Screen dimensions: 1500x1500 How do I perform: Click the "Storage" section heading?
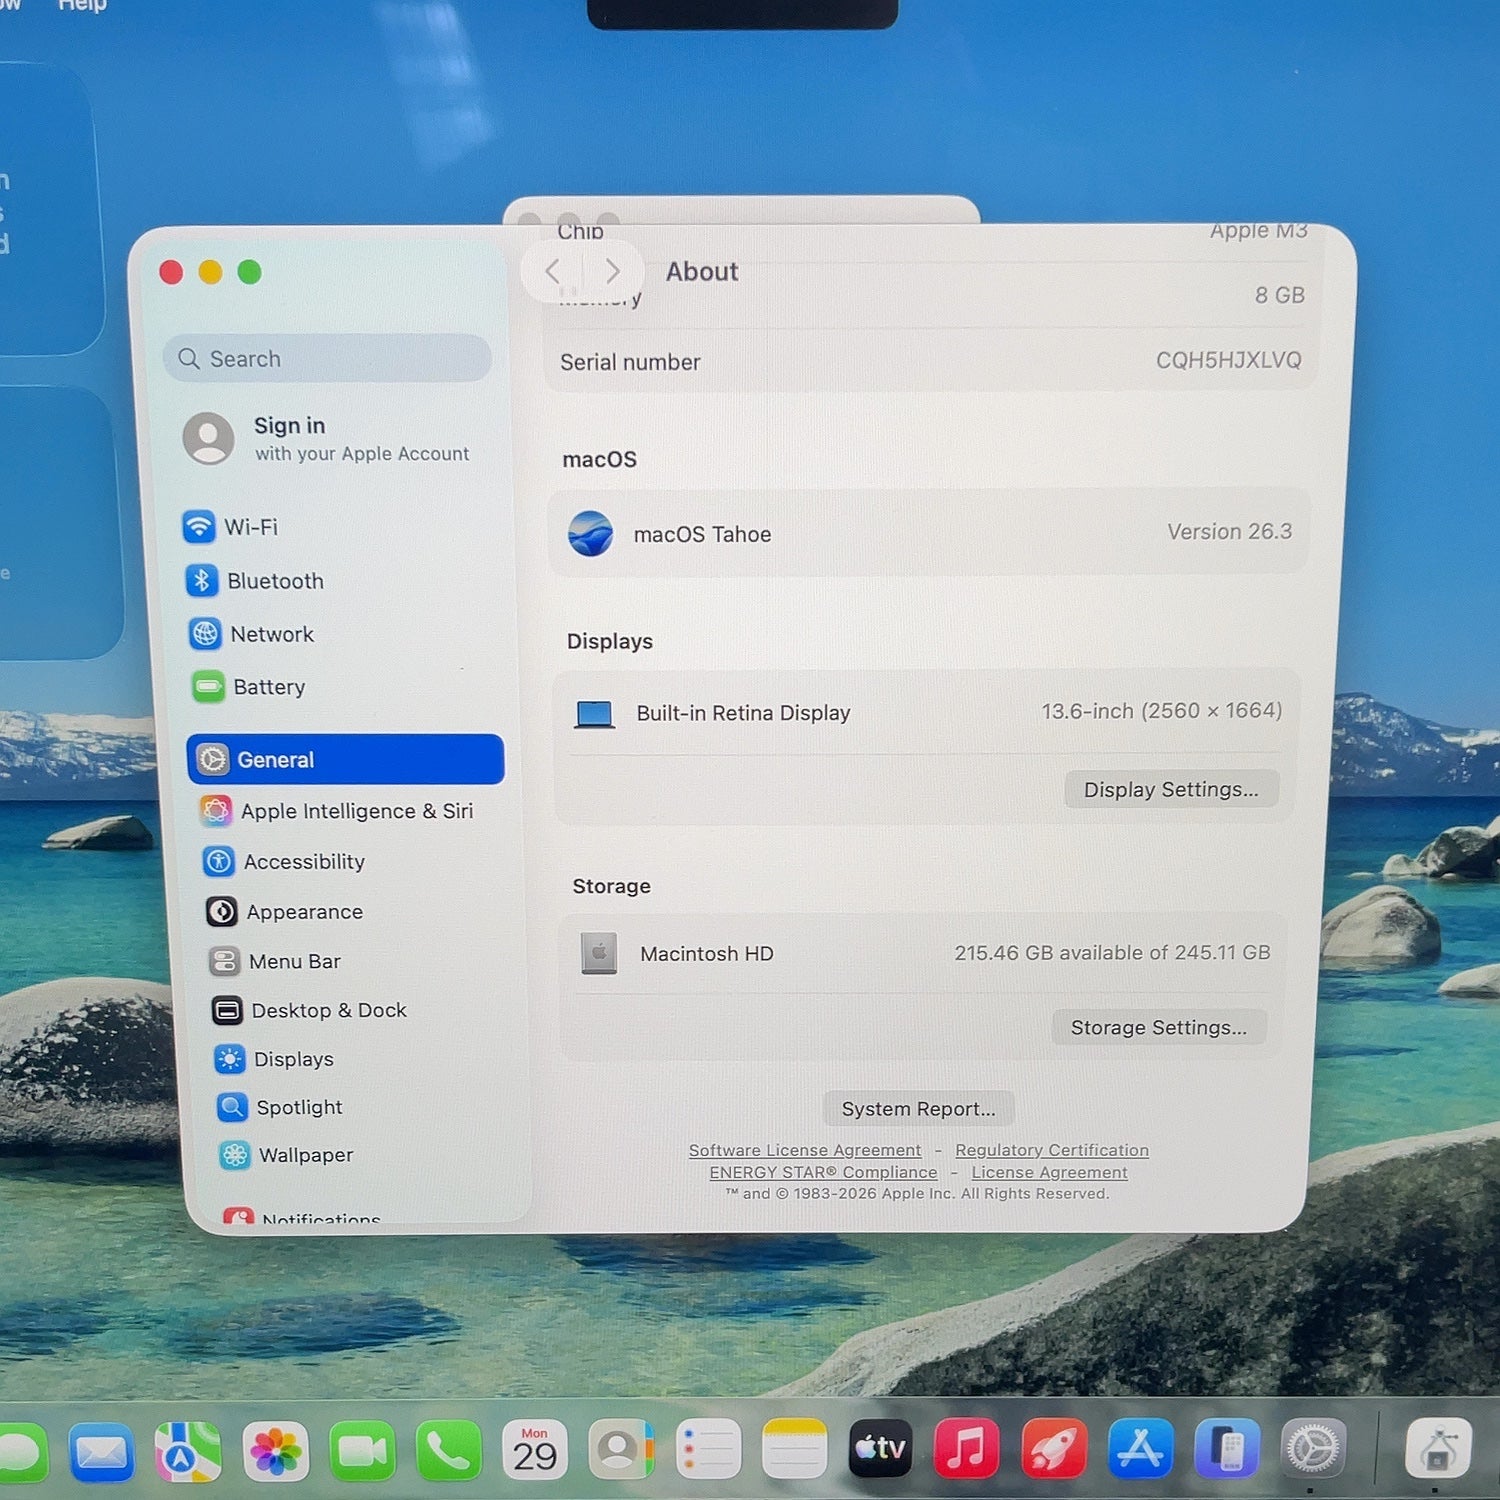pyautogui.click(x=611, y=886)
